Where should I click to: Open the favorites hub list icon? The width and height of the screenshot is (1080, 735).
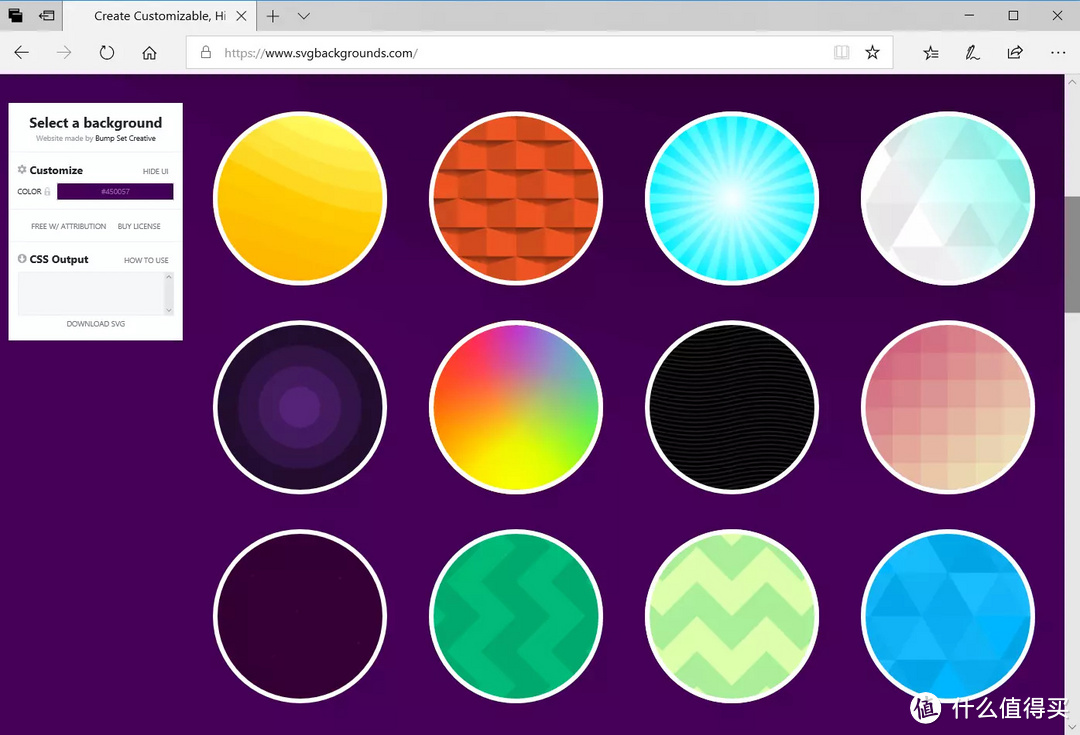pos(931,52)
